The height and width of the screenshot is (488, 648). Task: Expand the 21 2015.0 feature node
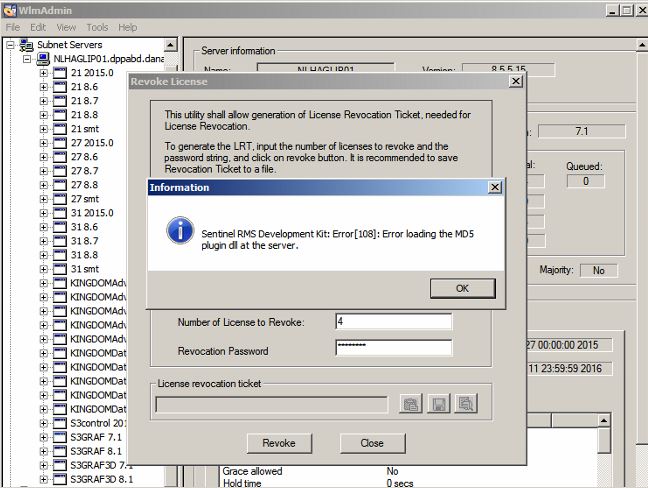tap(43, 73)
